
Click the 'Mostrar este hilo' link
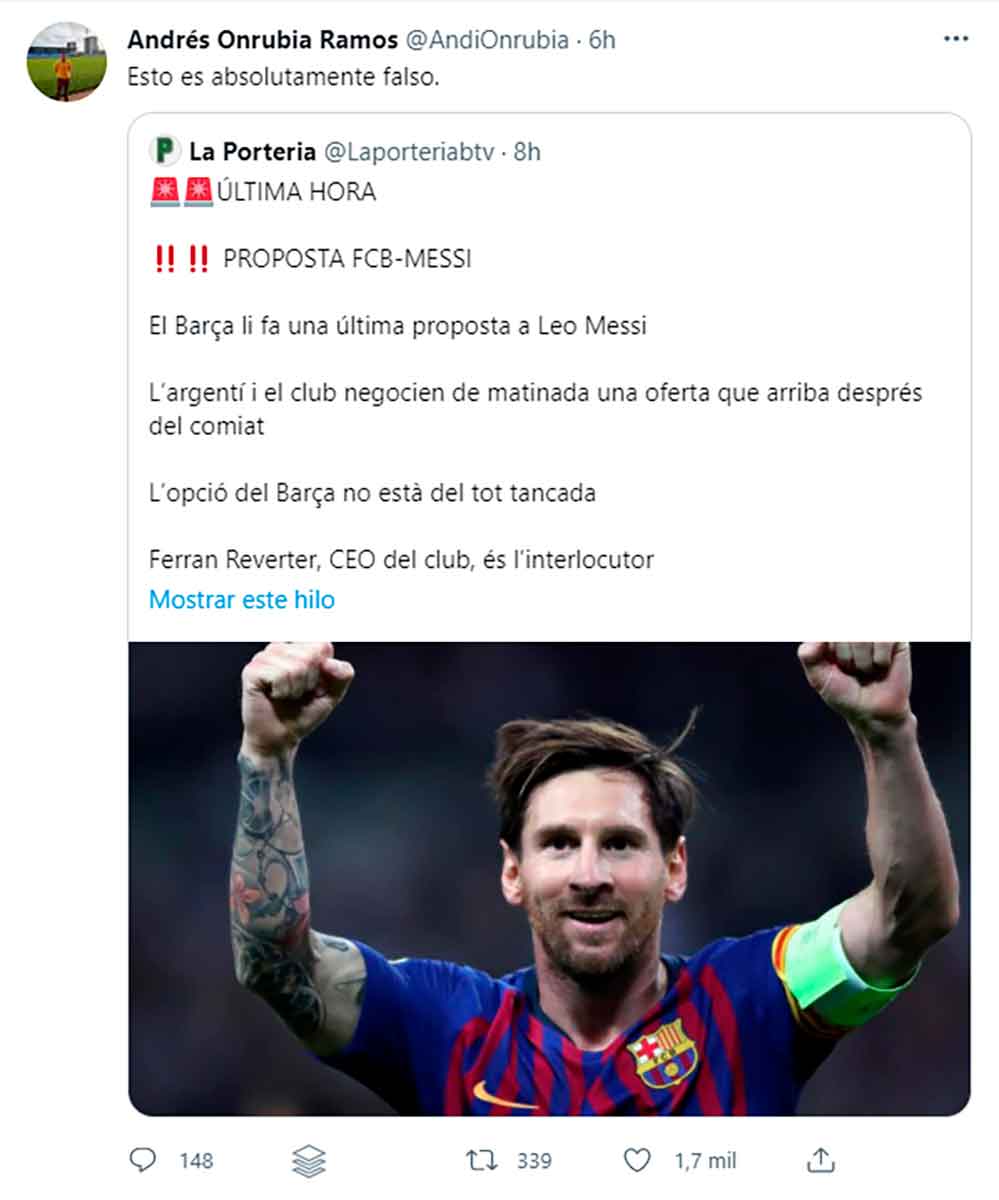tap(241, 600)
